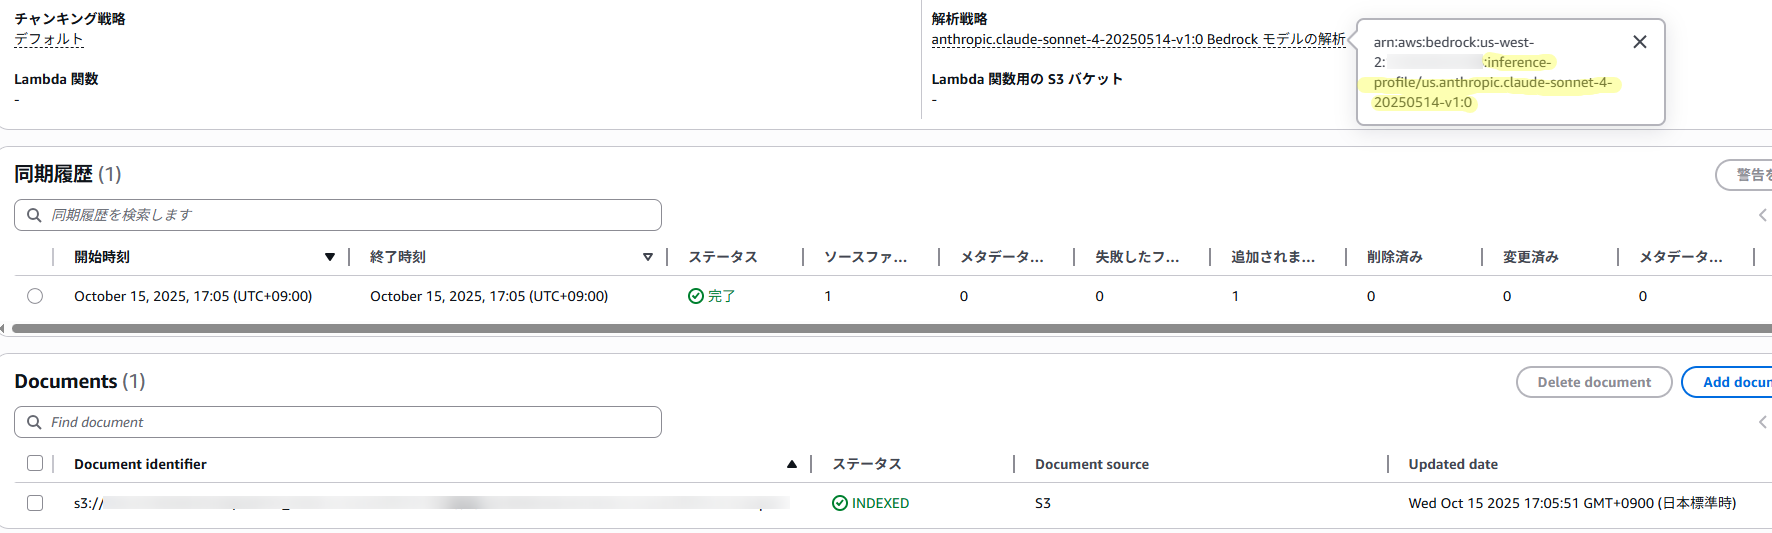Click the Documents ステータス column header
Screen dimensions: 1772x533
[867, 464]
